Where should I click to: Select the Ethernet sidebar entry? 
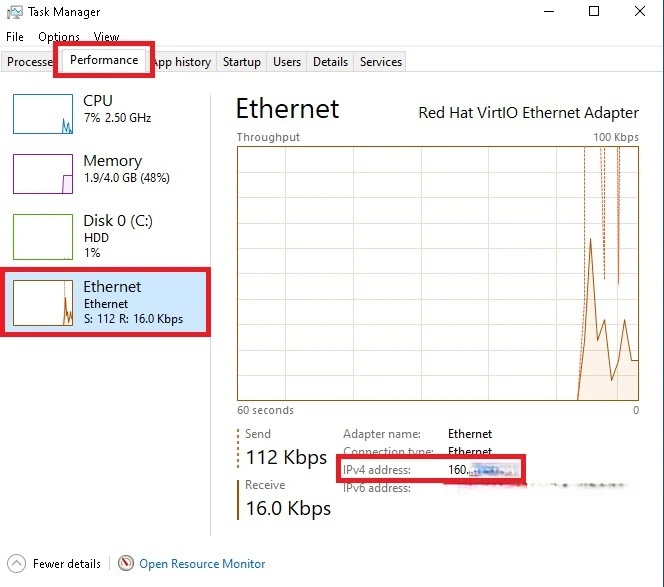point(106,302)
